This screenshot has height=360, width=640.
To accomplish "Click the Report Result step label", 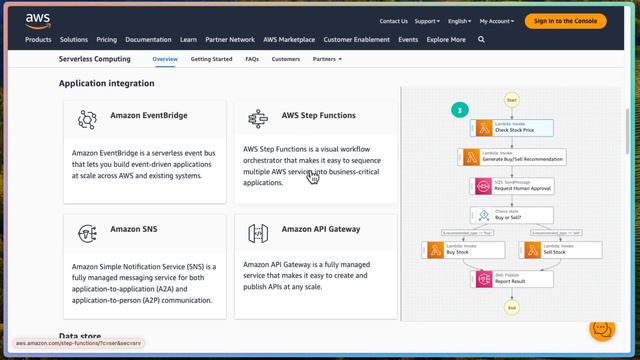I will [x=510, y=282].
